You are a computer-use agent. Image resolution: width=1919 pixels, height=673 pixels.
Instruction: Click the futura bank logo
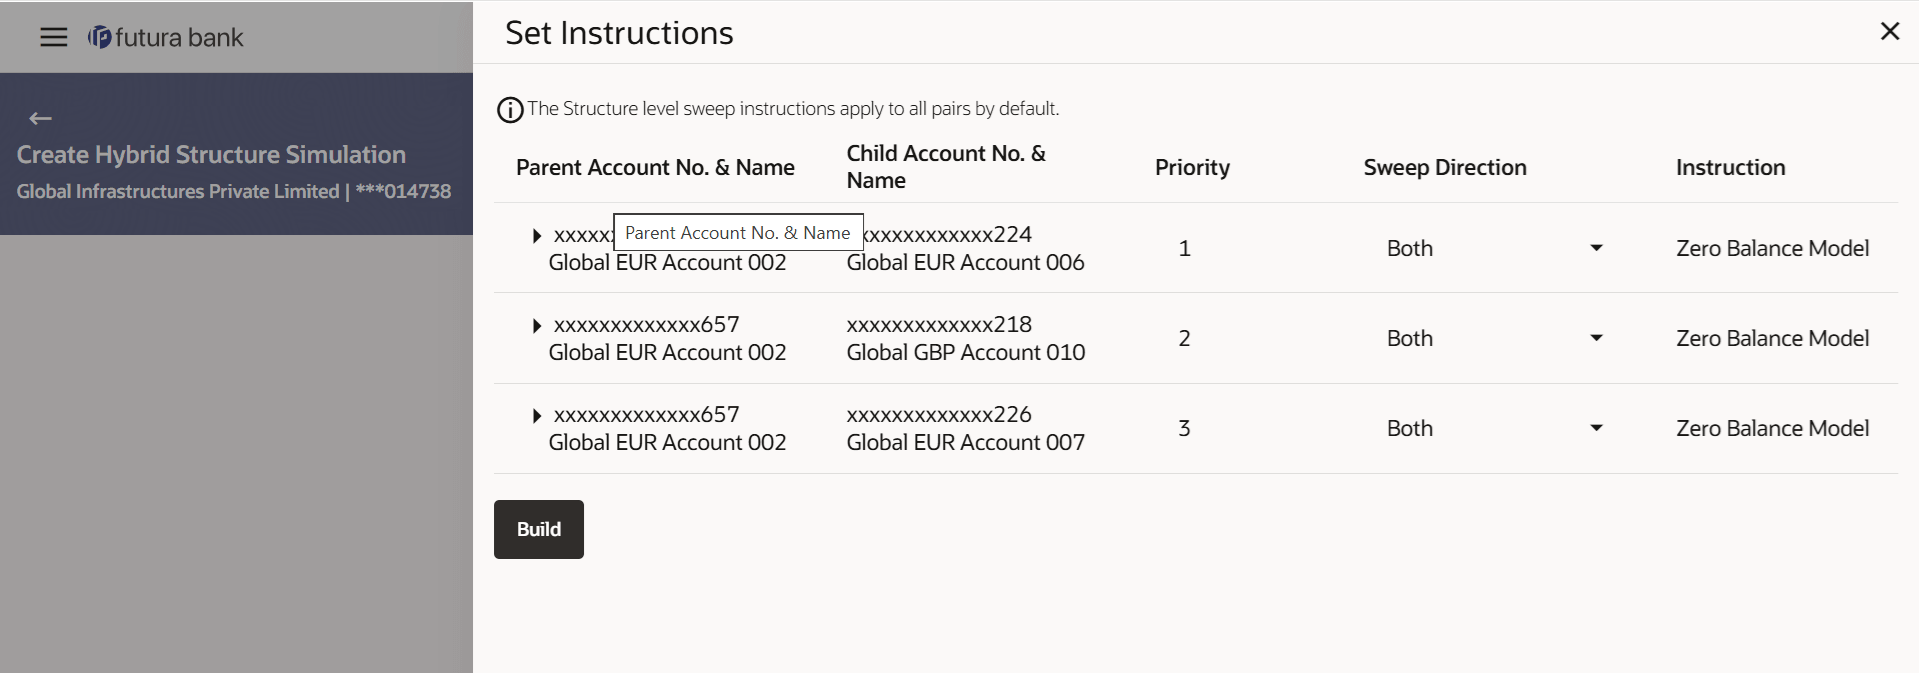point(166,37)
